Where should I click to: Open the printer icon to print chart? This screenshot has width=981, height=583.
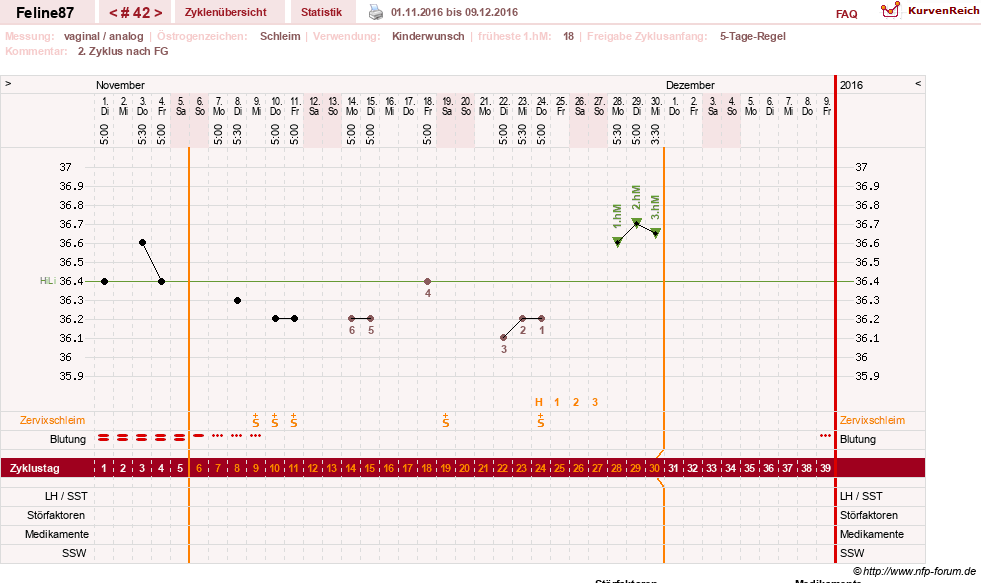[x=375, y=12]
